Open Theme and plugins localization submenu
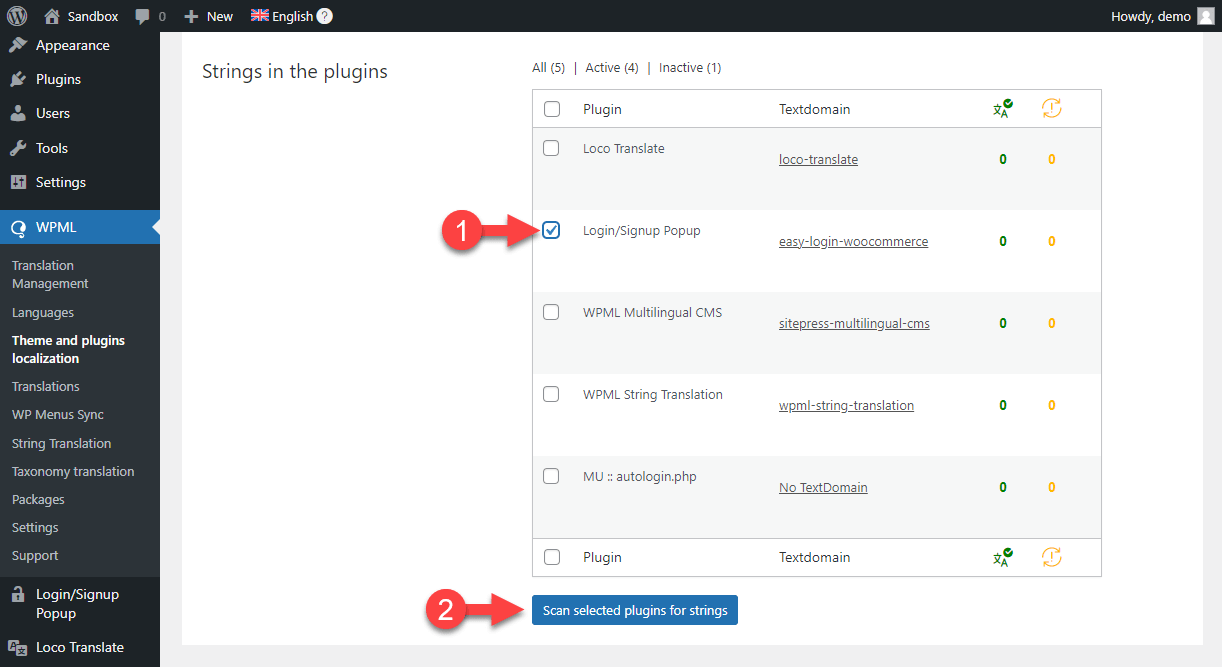 (68, 349)
